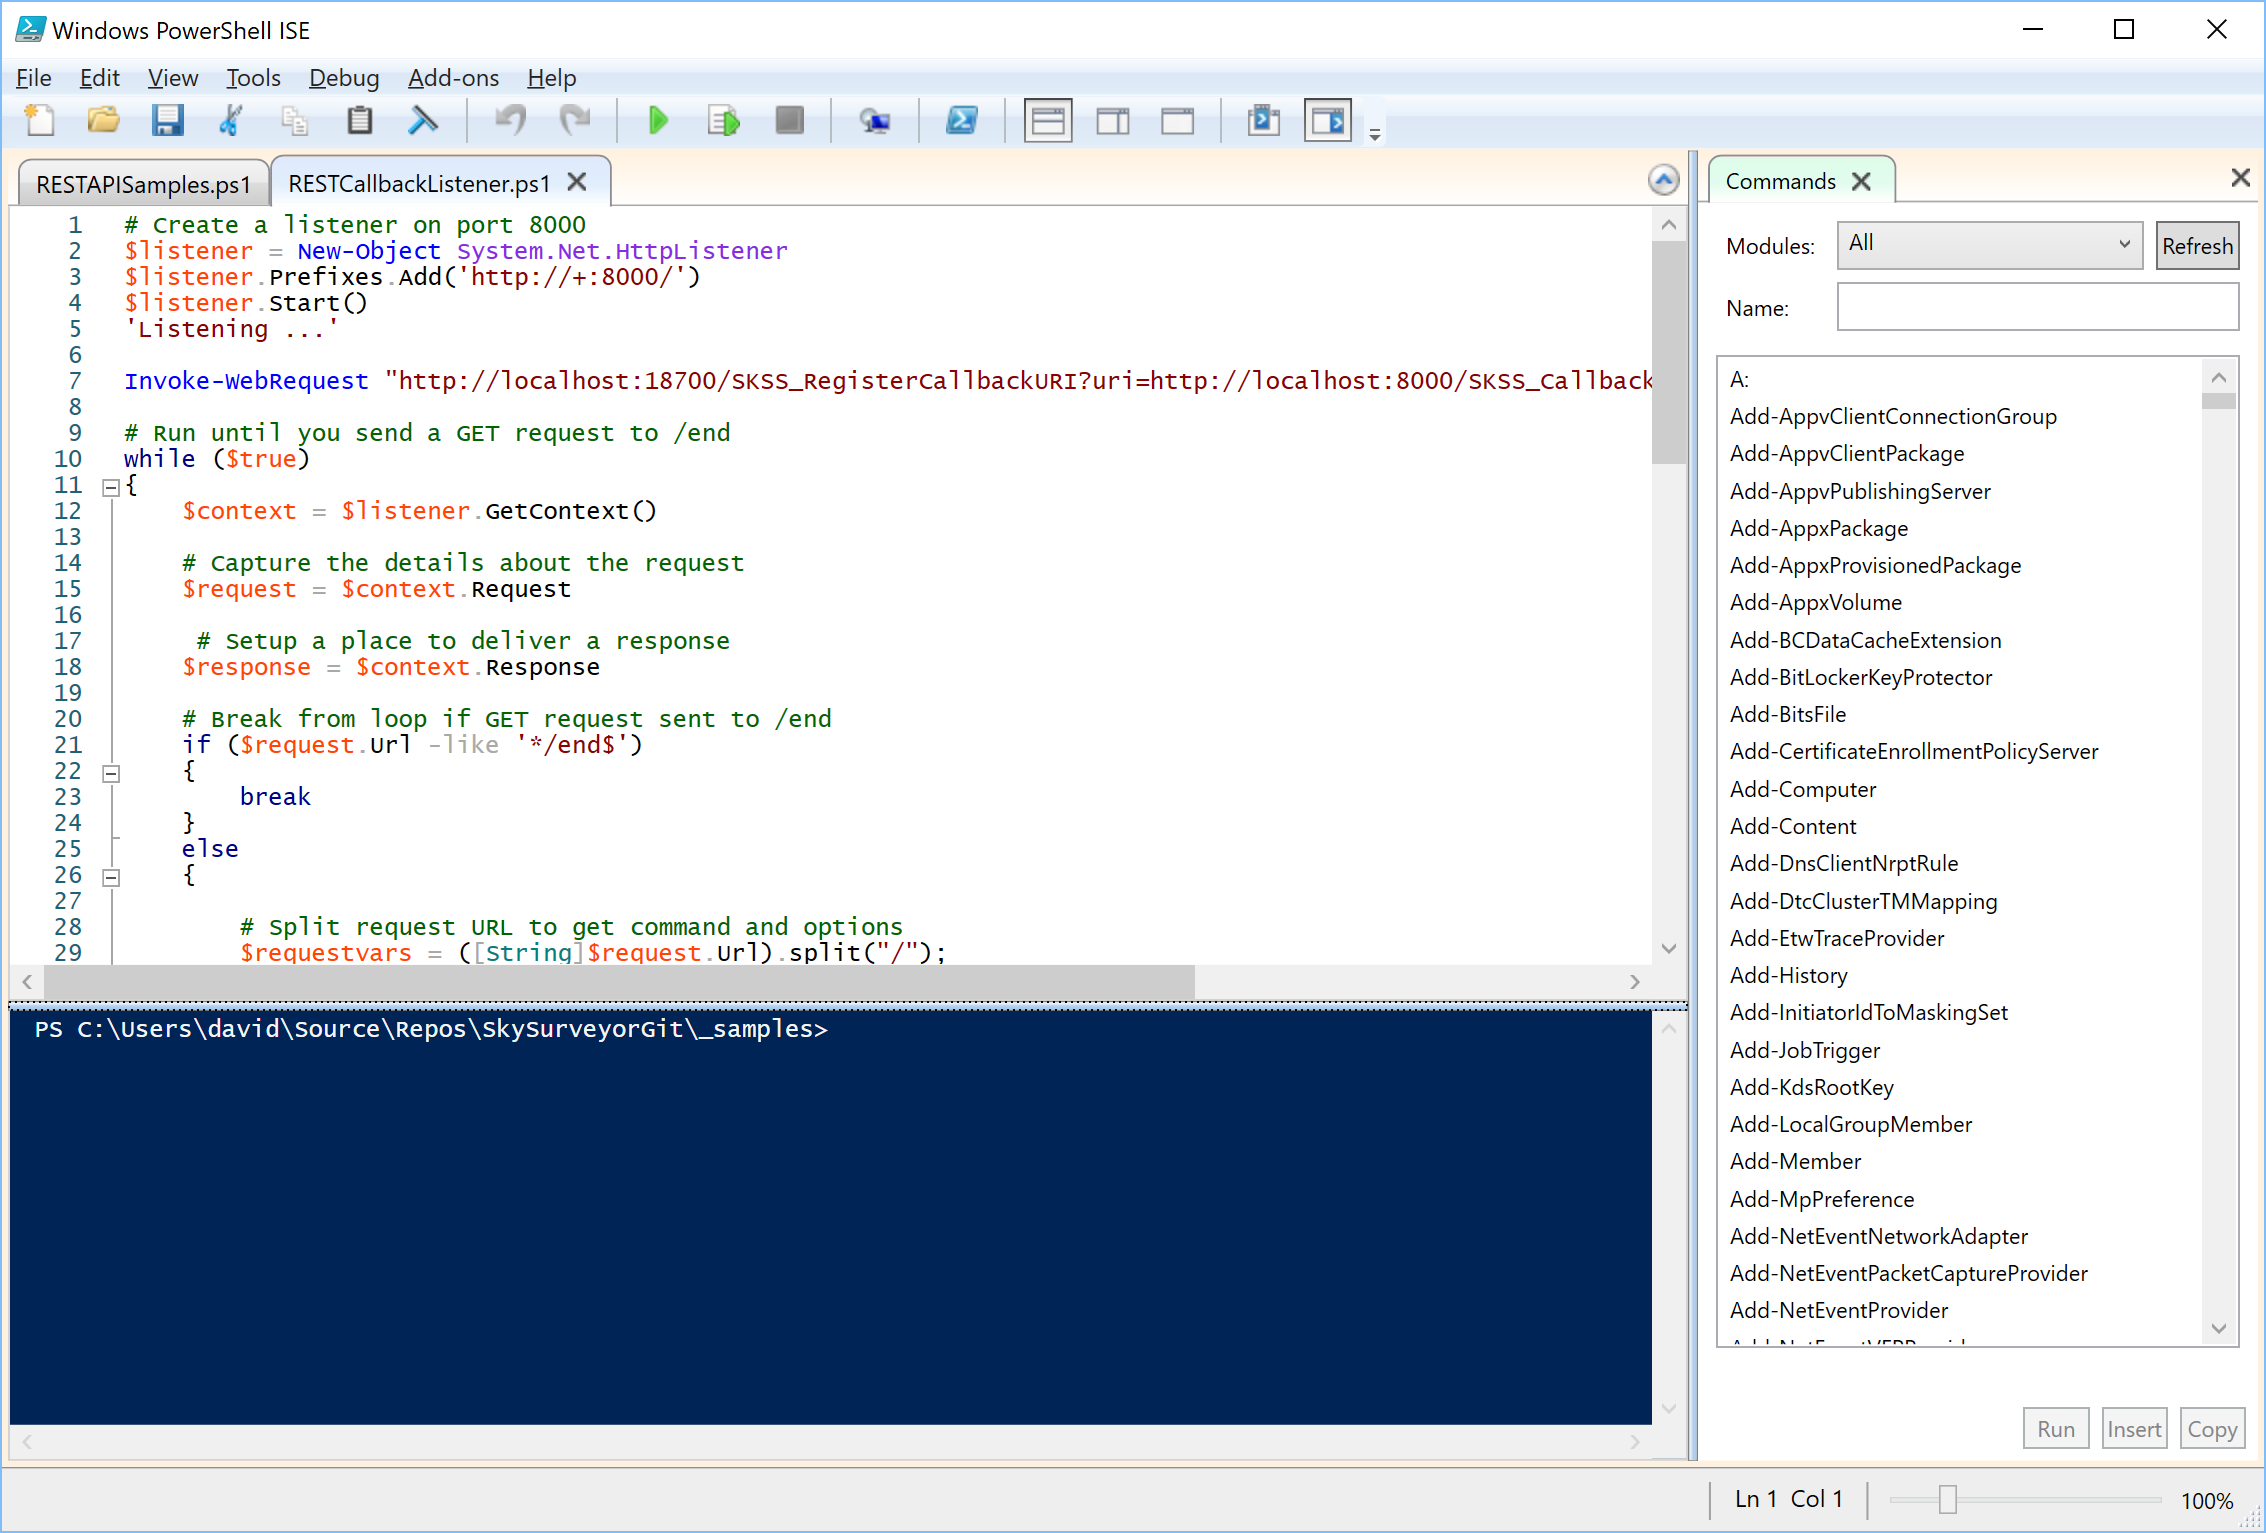Select Add-AppvClientConnectionGroup in command list
Viewport: 2266px width, 1533px height.
[x=1893, y=416]
